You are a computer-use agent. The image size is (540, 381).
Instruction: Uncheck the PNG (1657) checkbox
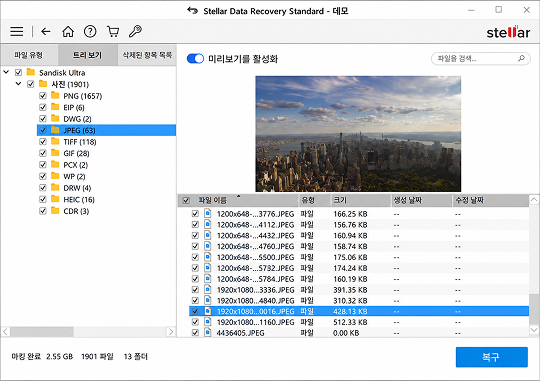(x=43, y=95)
